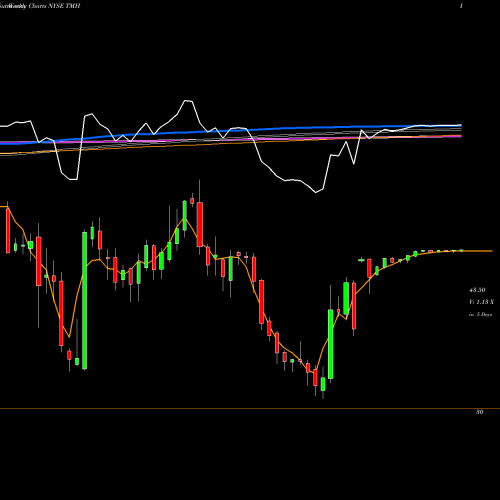Click the lowest green candlestick at the chart bottom

[323, 383]
